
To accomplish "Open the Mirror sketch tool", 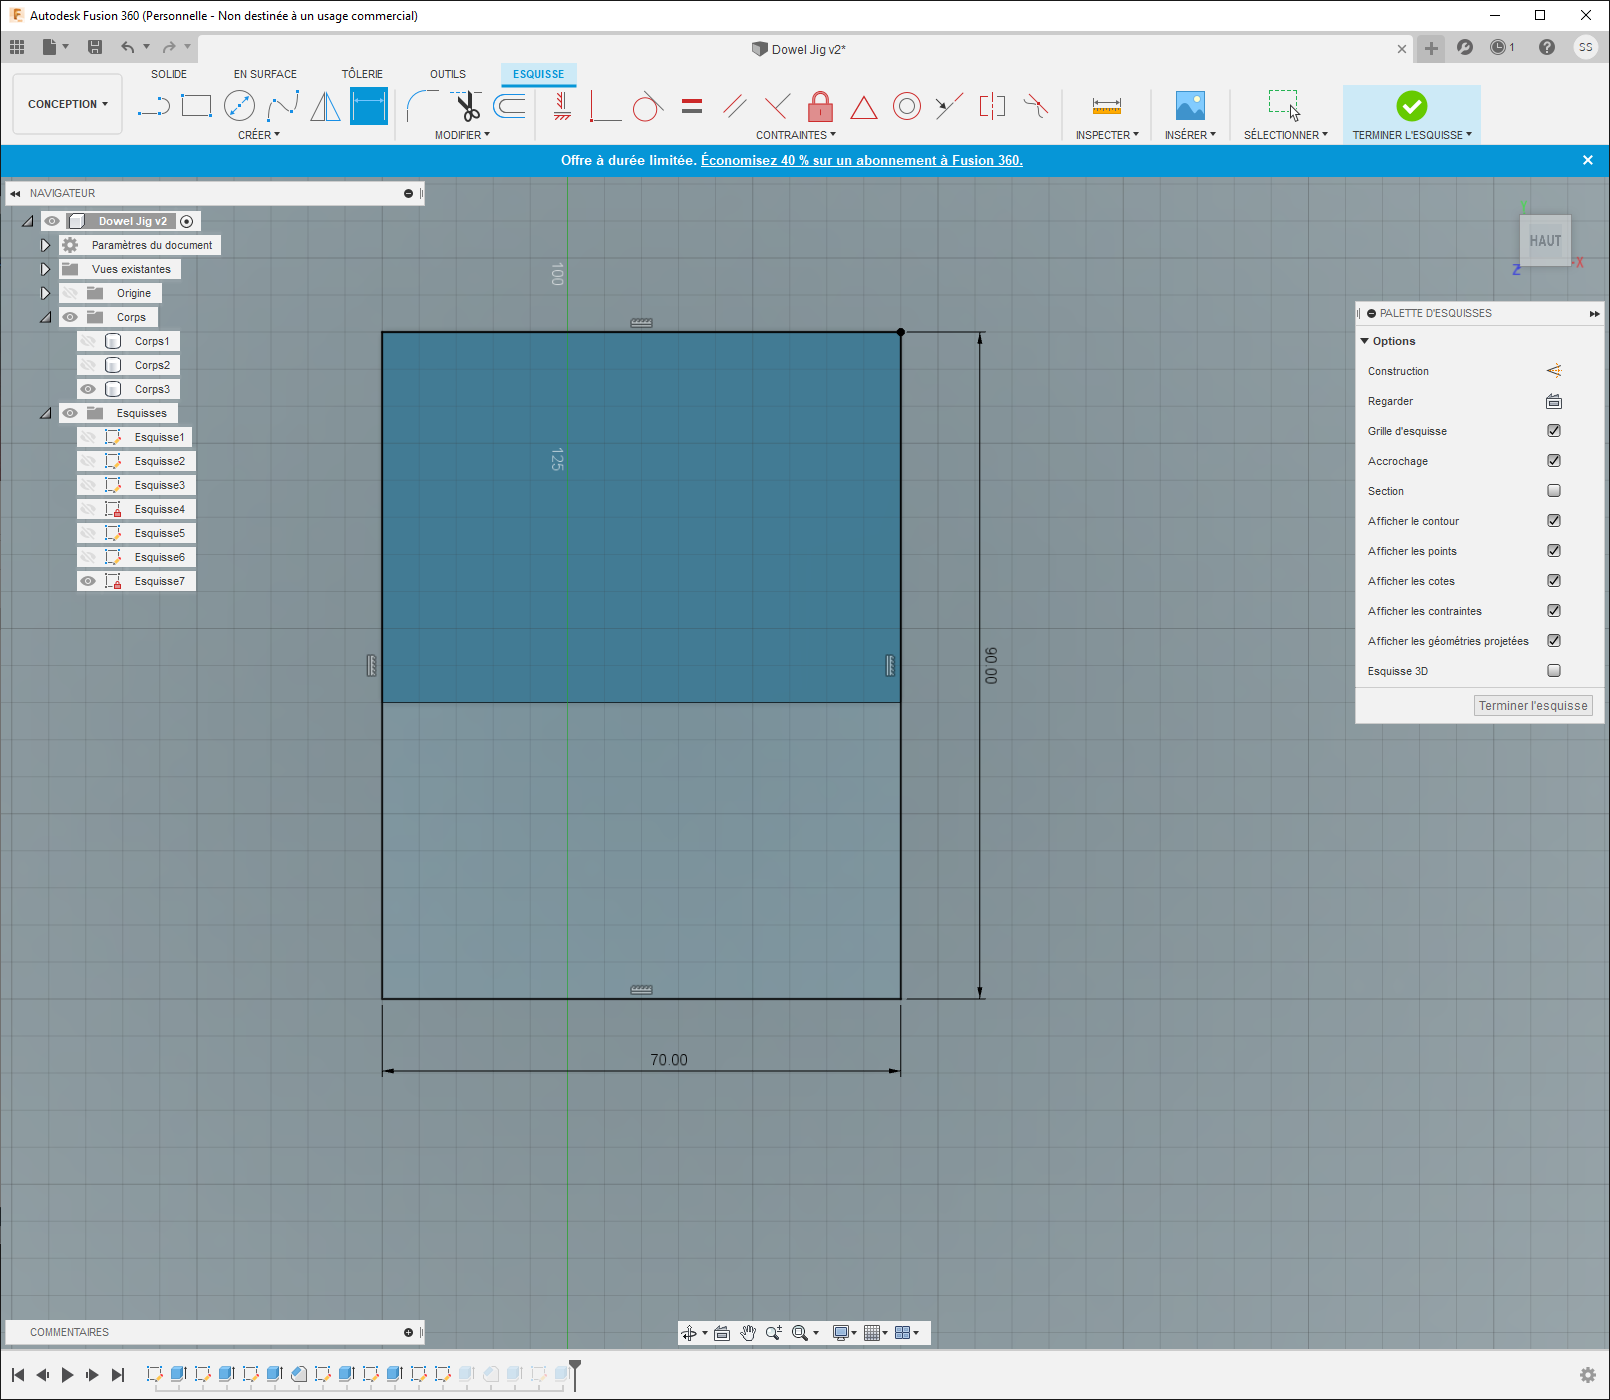I will point(324,105).
